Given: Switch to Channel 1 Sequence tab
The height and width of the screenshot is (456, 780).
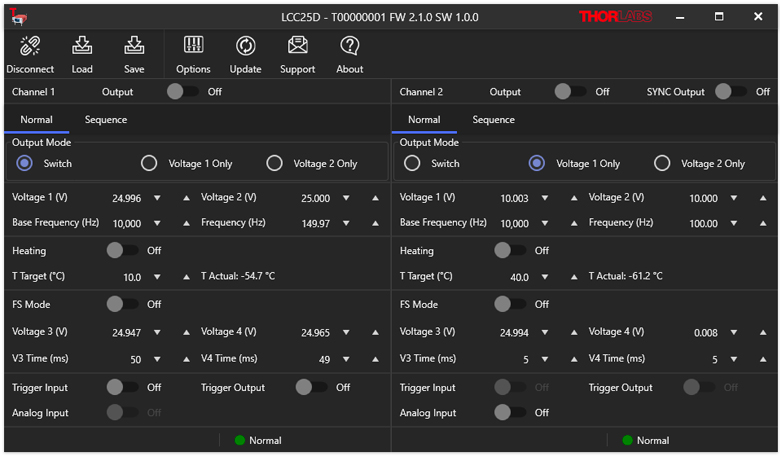Looking at the screenshot, I should point(106,120).
